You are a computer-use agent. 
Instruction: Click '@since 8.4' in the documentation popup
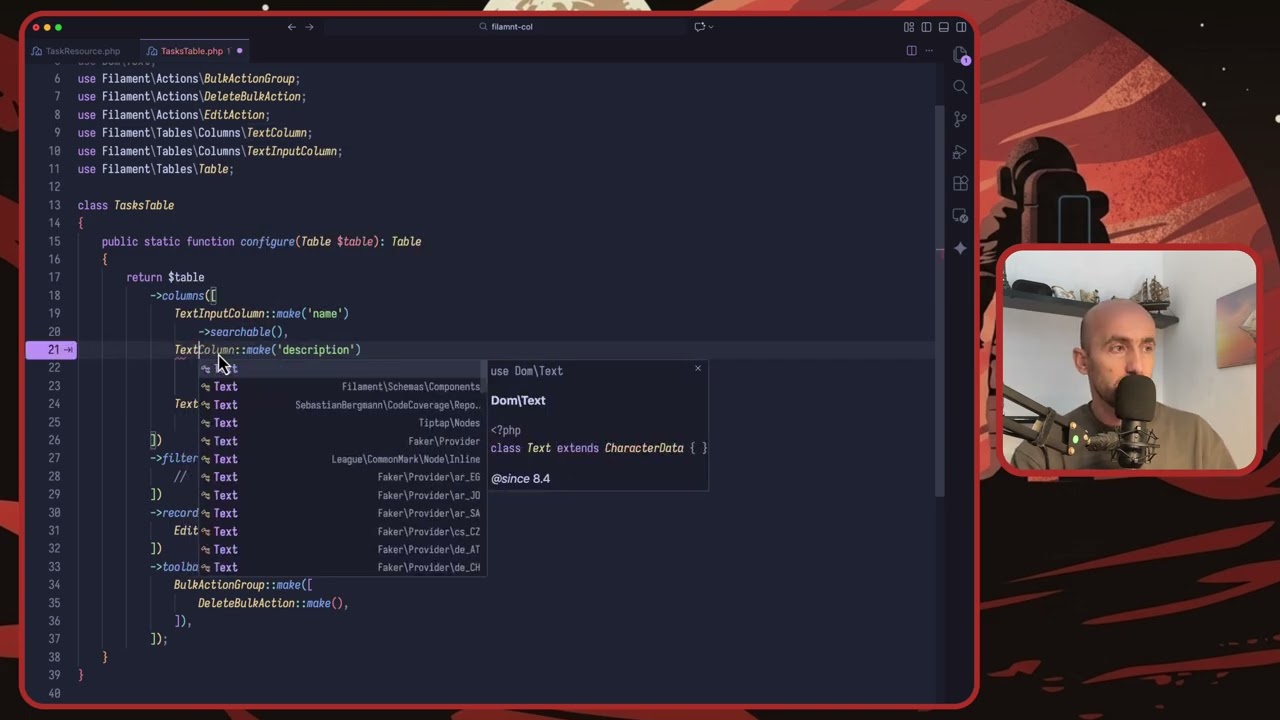520,478
